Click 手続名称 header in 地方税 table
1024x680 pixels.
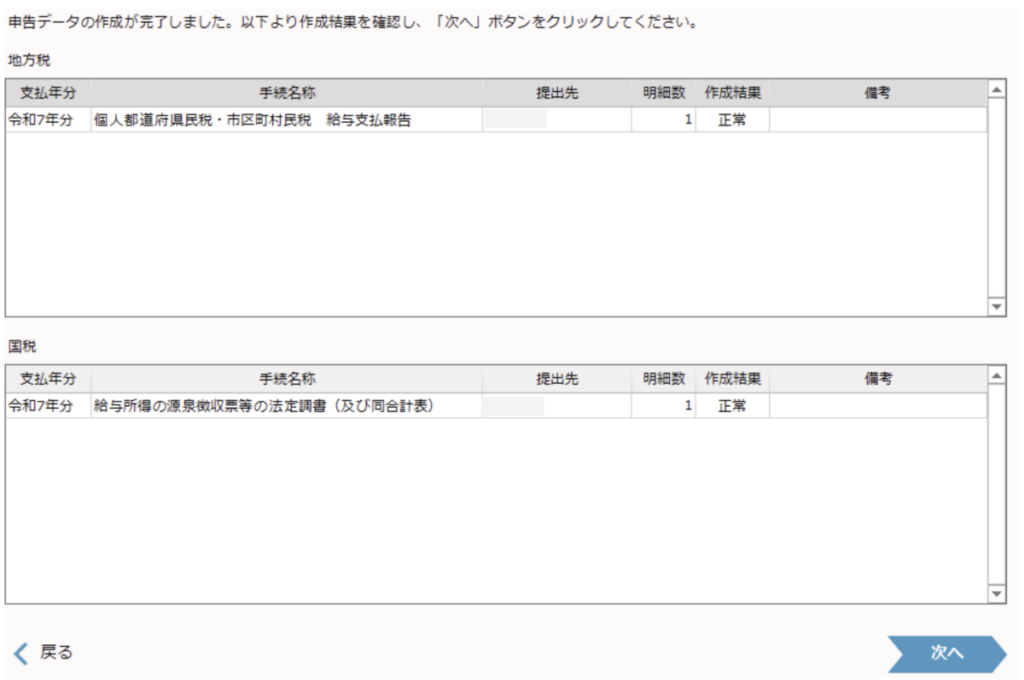287,93
